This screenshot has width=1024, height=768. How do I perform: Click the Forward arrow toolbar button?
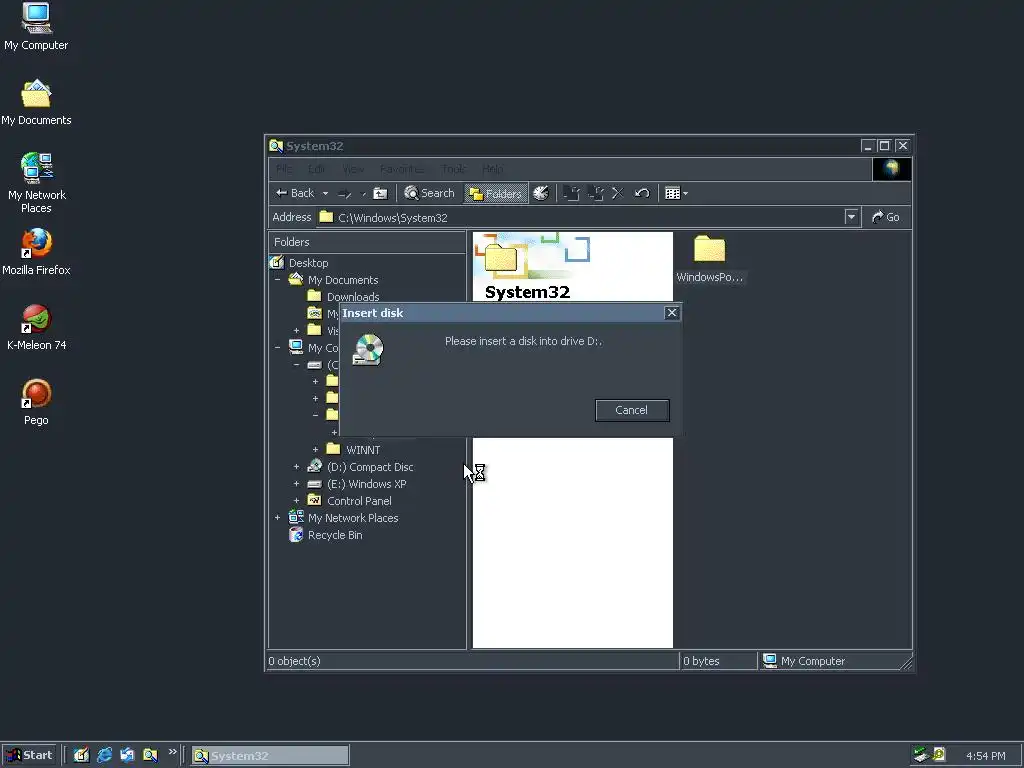click(345, 193)
